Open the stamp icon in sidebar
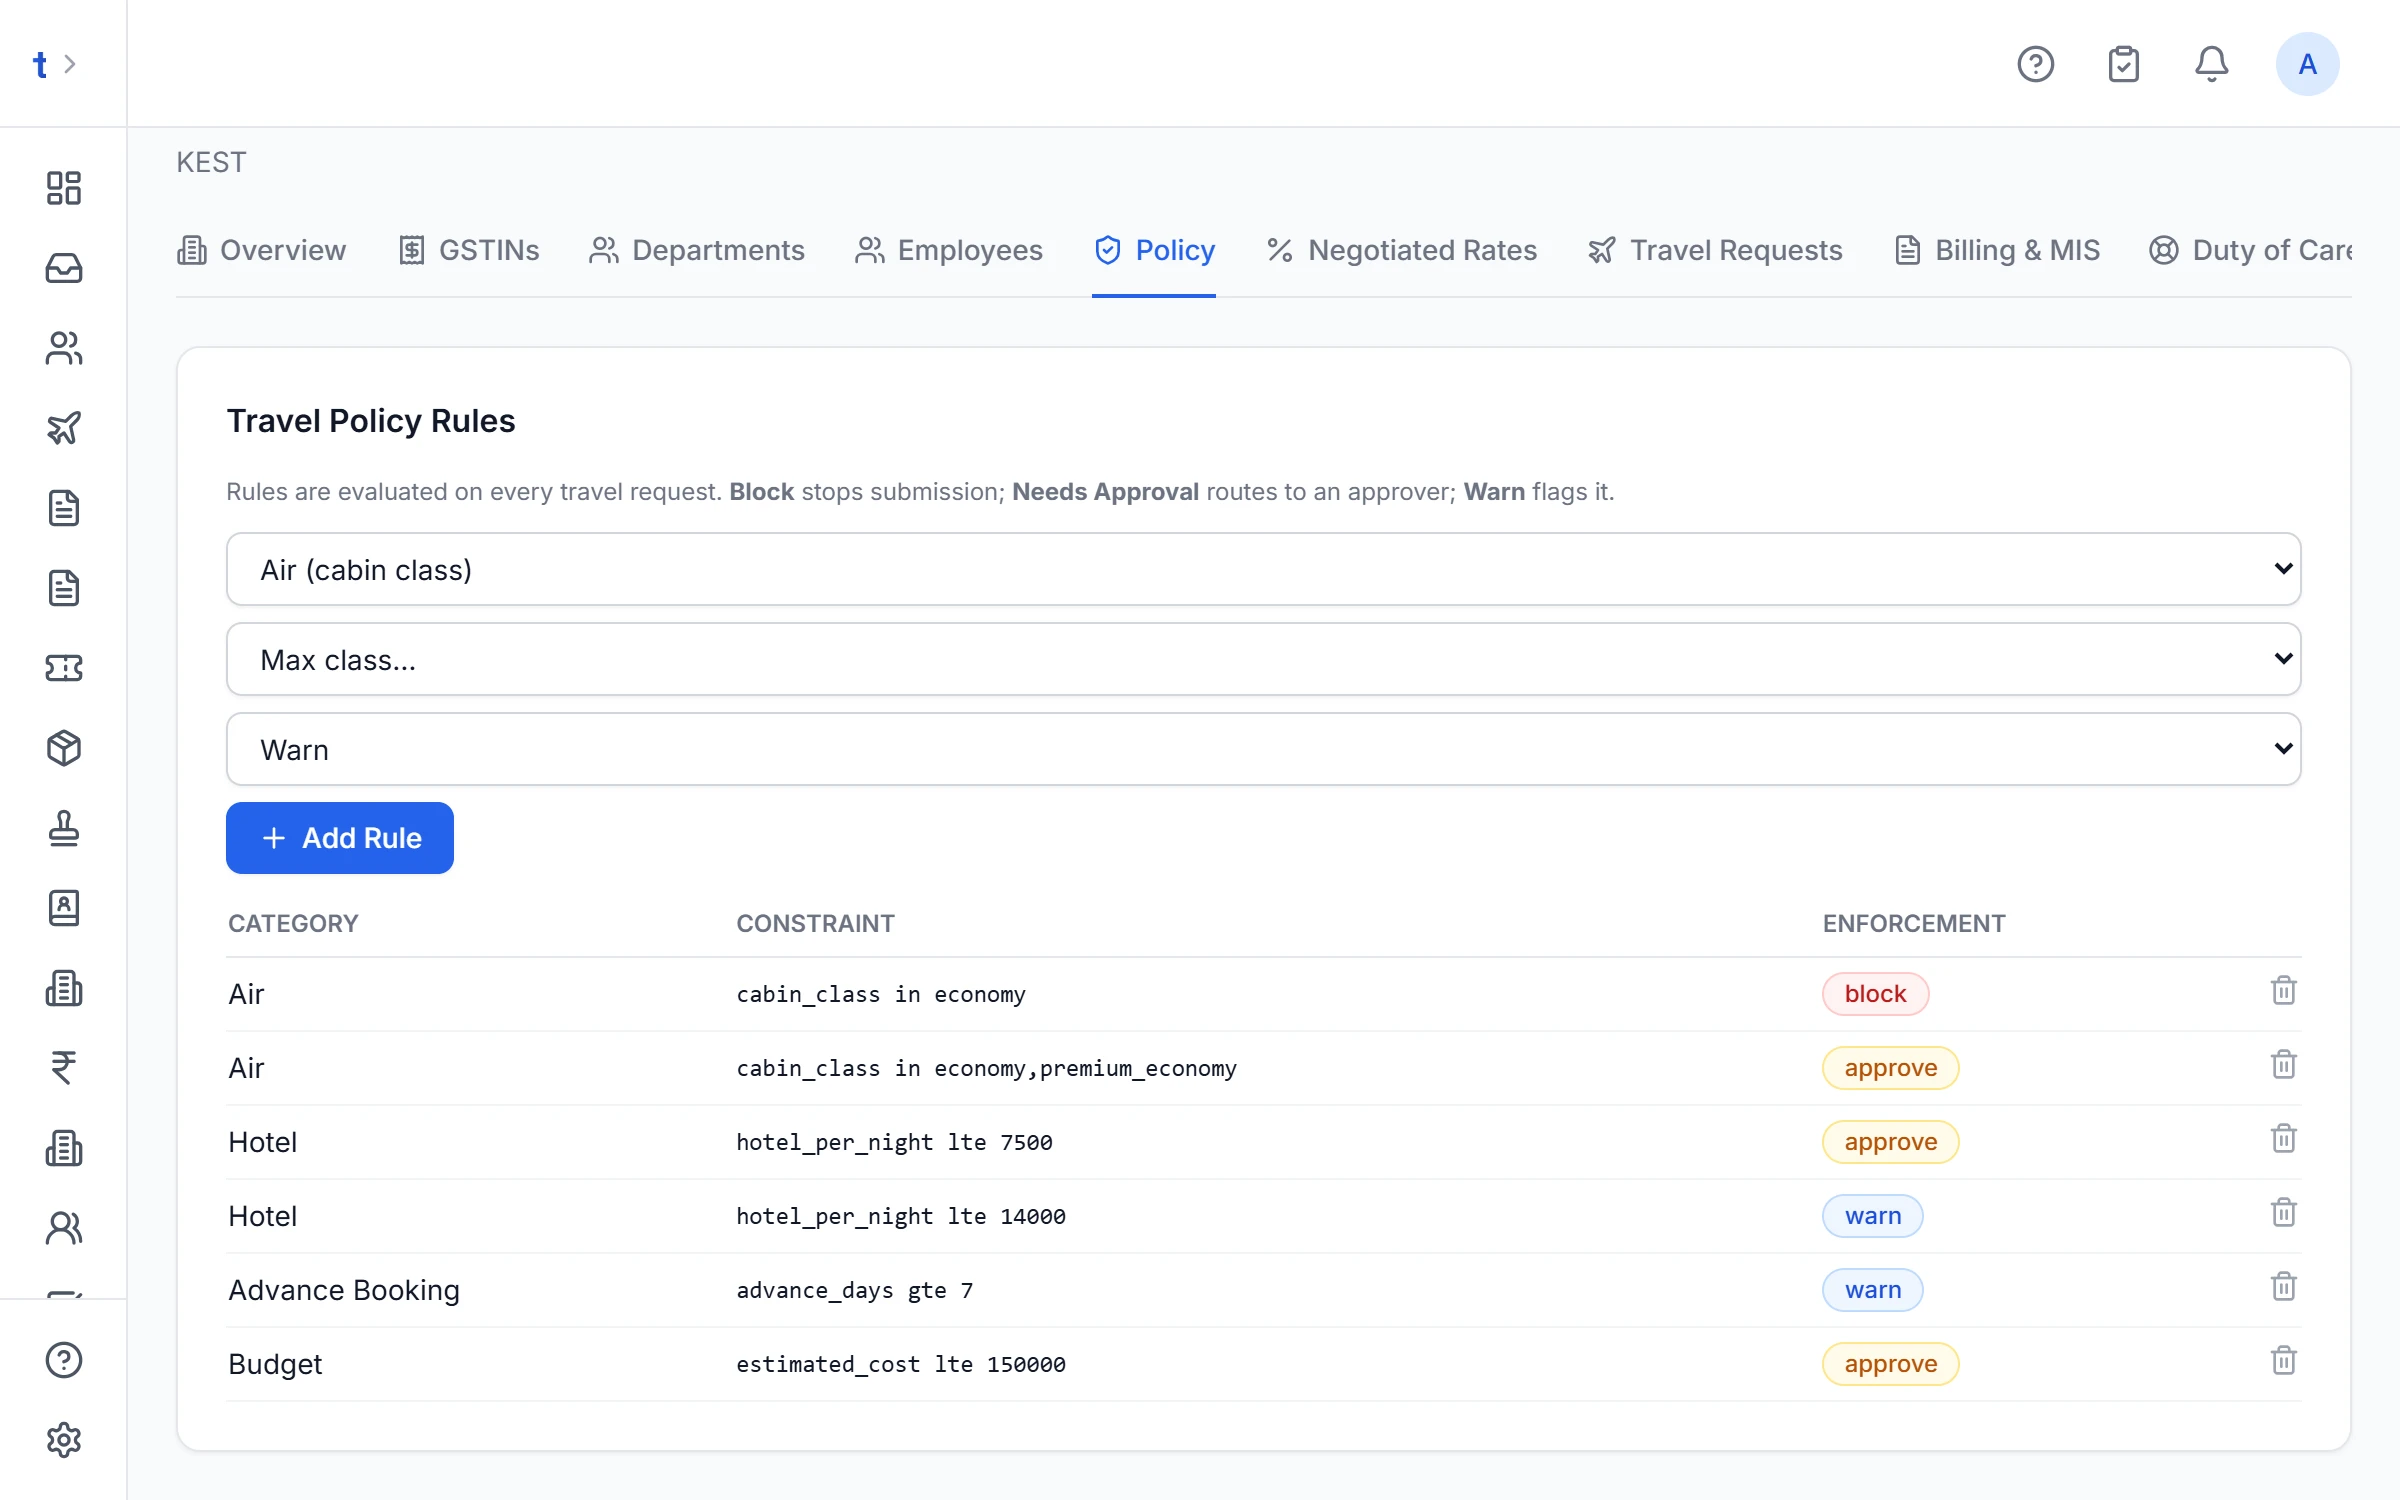 click(63, 828)
